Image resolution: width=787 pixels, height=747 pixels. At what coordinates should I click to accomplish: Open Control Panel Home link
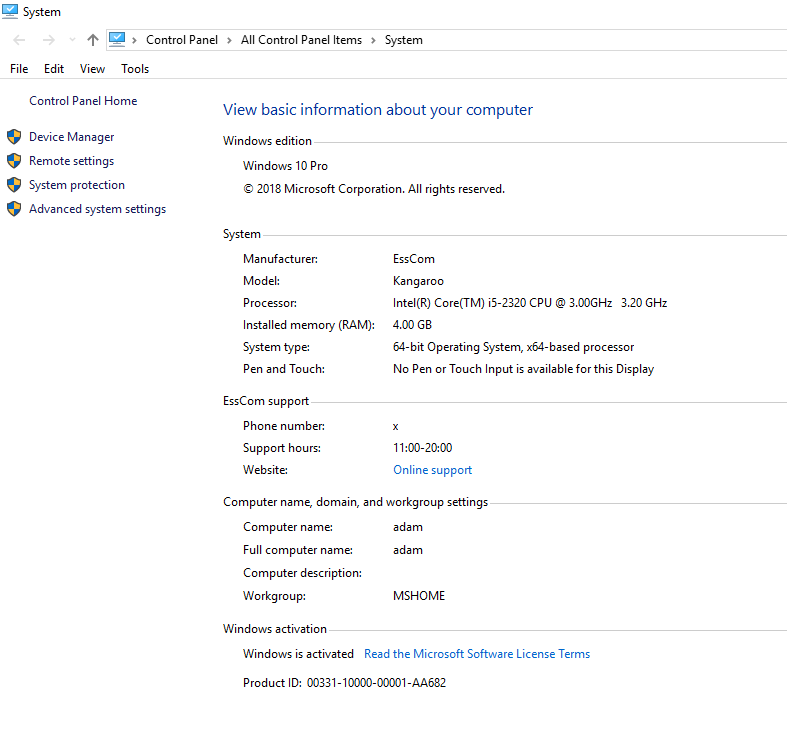pos(83,101)
